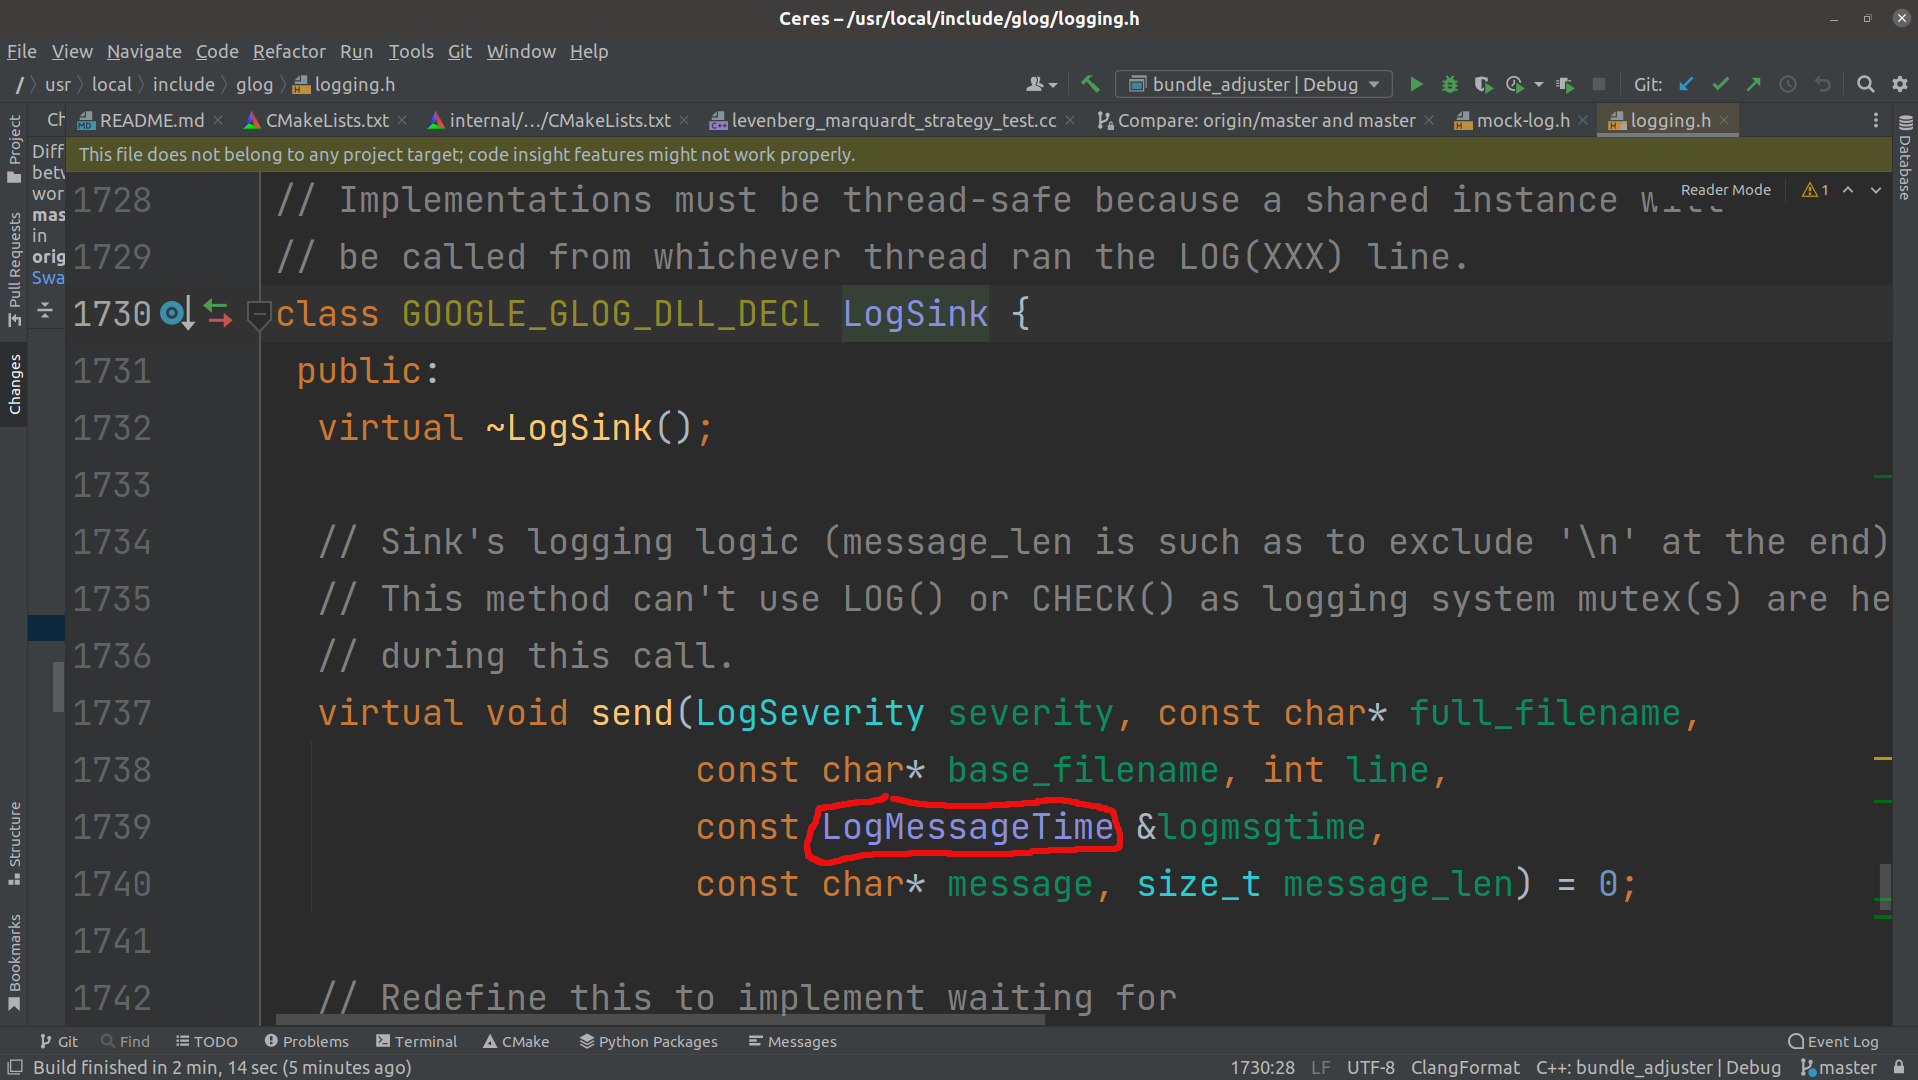Collapse the LogSink class fold marker

tap(258, 314)
